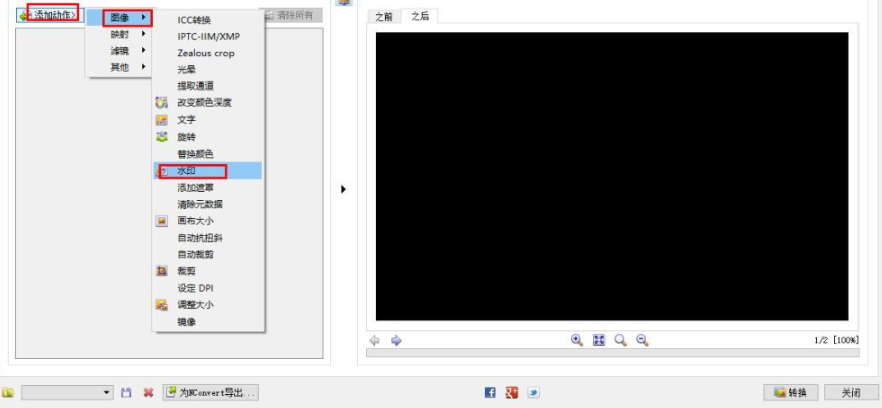The height and width of the screenshot is (408, 882).
Task: Click the 关闭 close button
Action: (850, 392)
